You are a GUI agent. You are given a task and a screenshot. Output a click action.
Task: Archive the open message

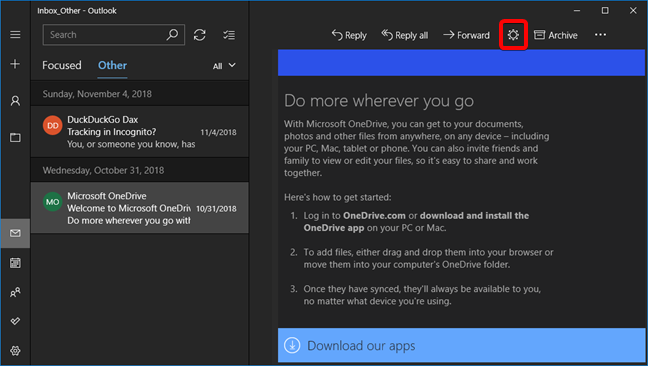[x=555, y=36]
